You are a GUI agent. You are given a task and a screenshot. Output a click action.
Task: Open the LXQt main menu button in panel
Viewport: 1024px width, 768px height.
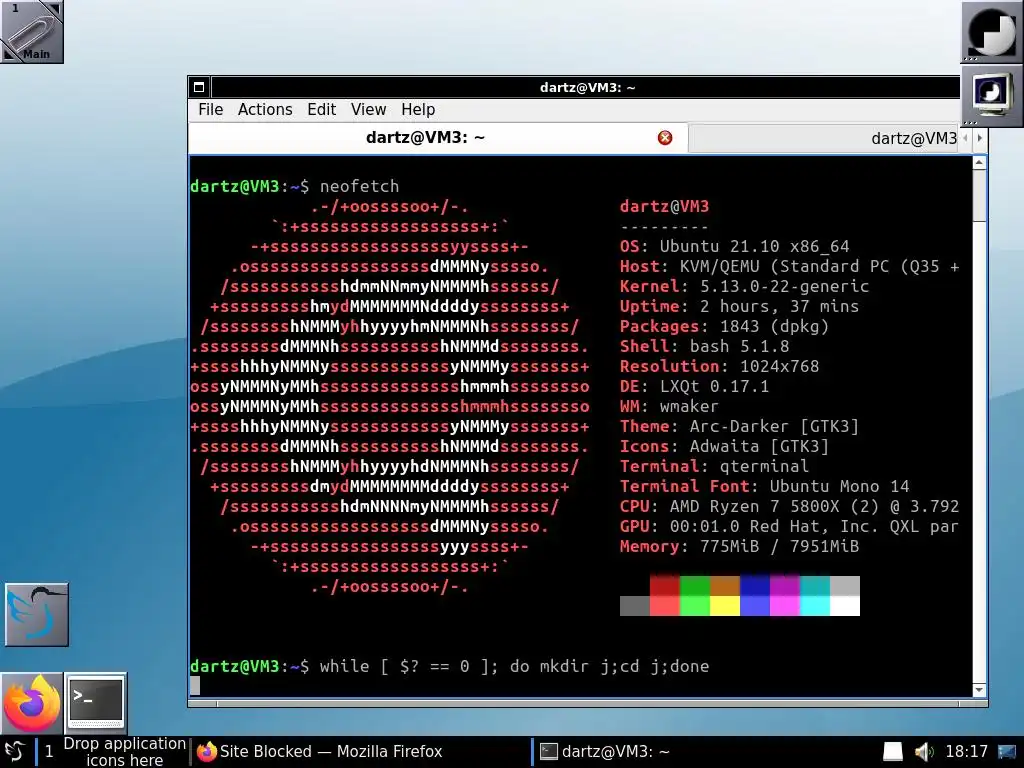(15, 752)
